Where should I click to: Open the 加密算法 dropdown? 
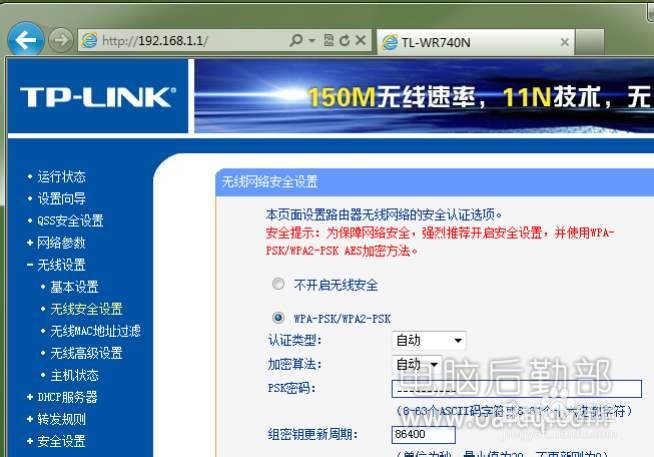pyautogui.click(x=417, y=364)
